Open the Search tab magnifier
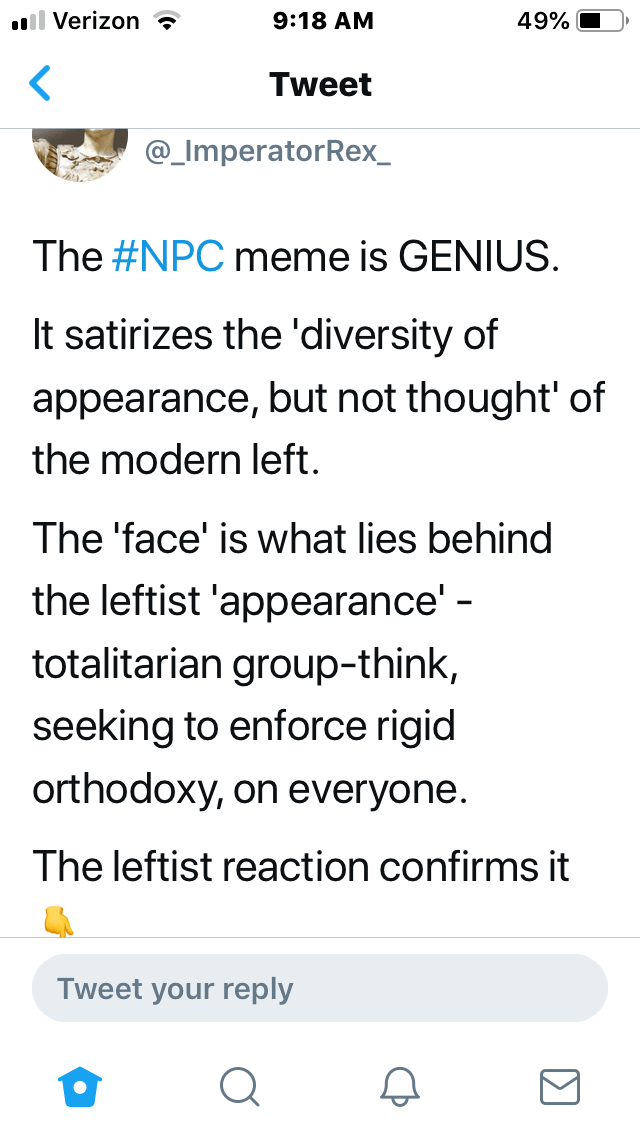The width and height of the screenshot is (640, 1136). 239,1085
